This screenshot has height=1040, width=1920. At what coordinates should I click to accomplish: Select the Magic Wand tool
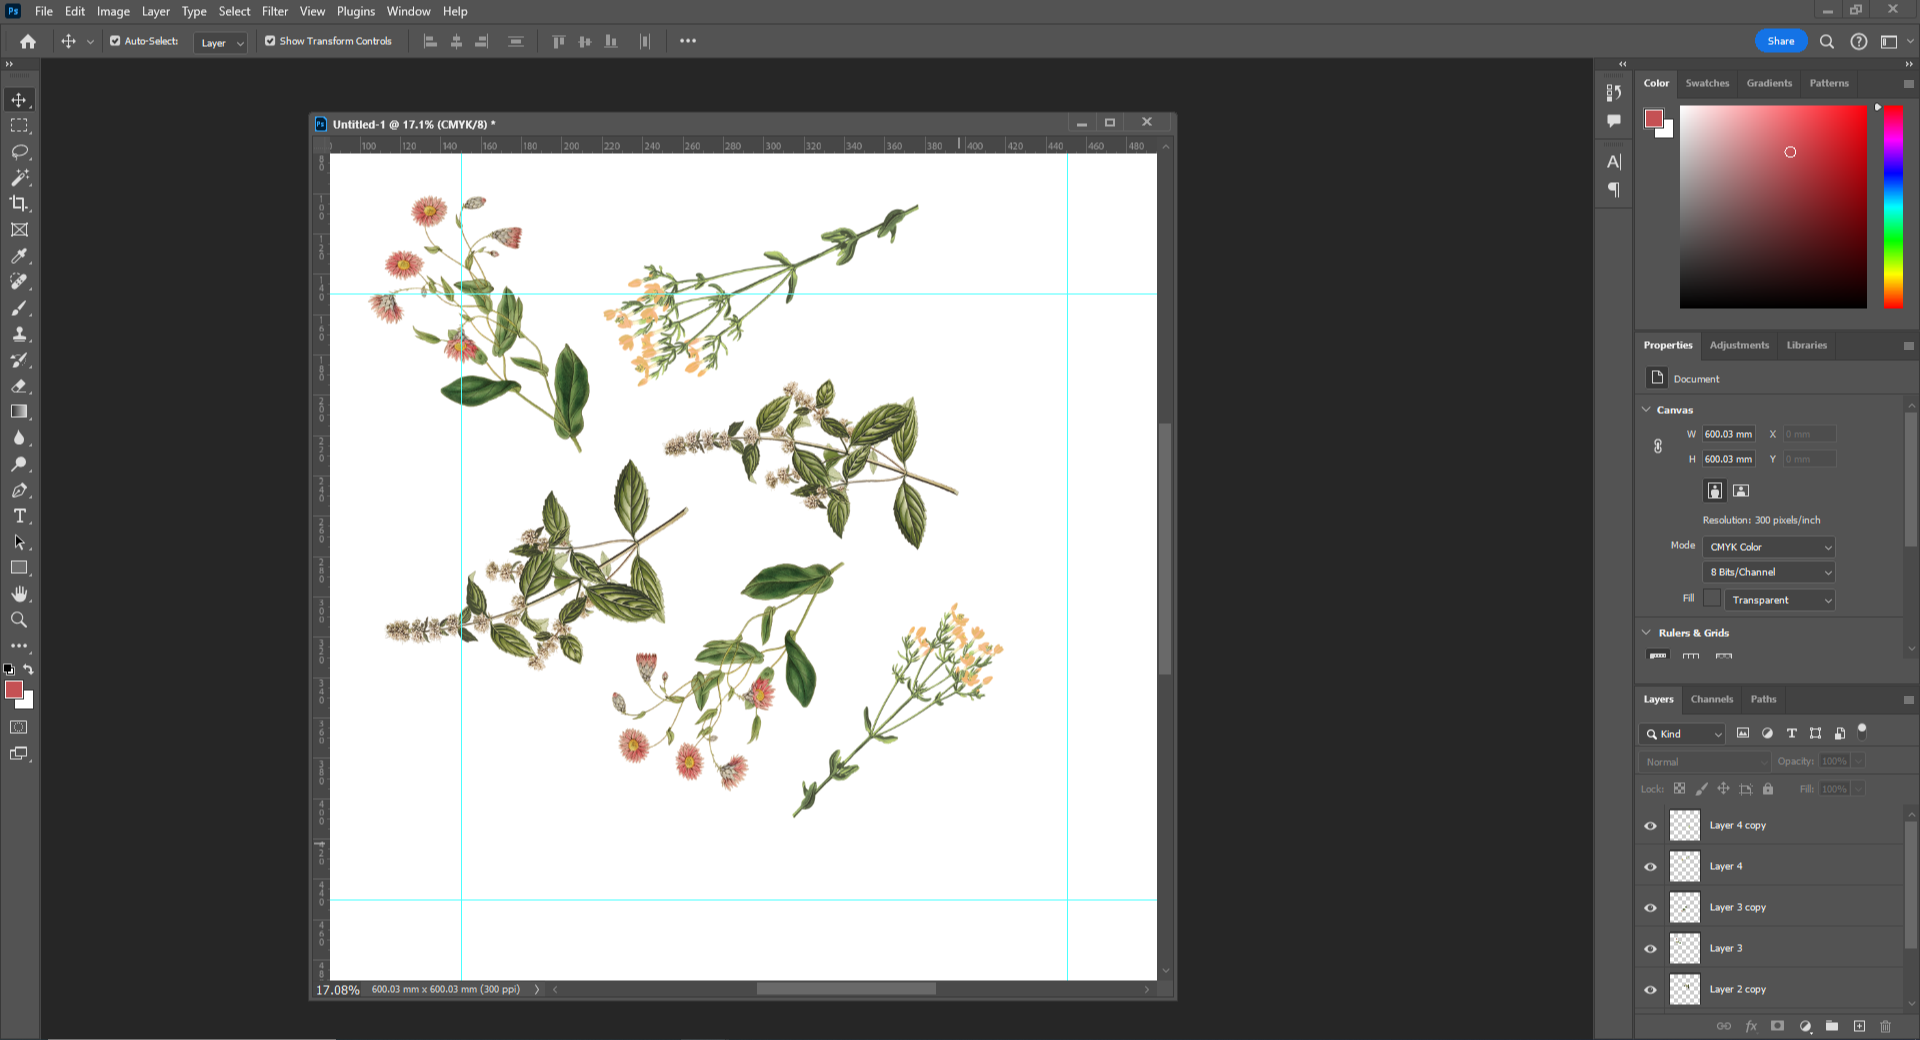point(19,178)
